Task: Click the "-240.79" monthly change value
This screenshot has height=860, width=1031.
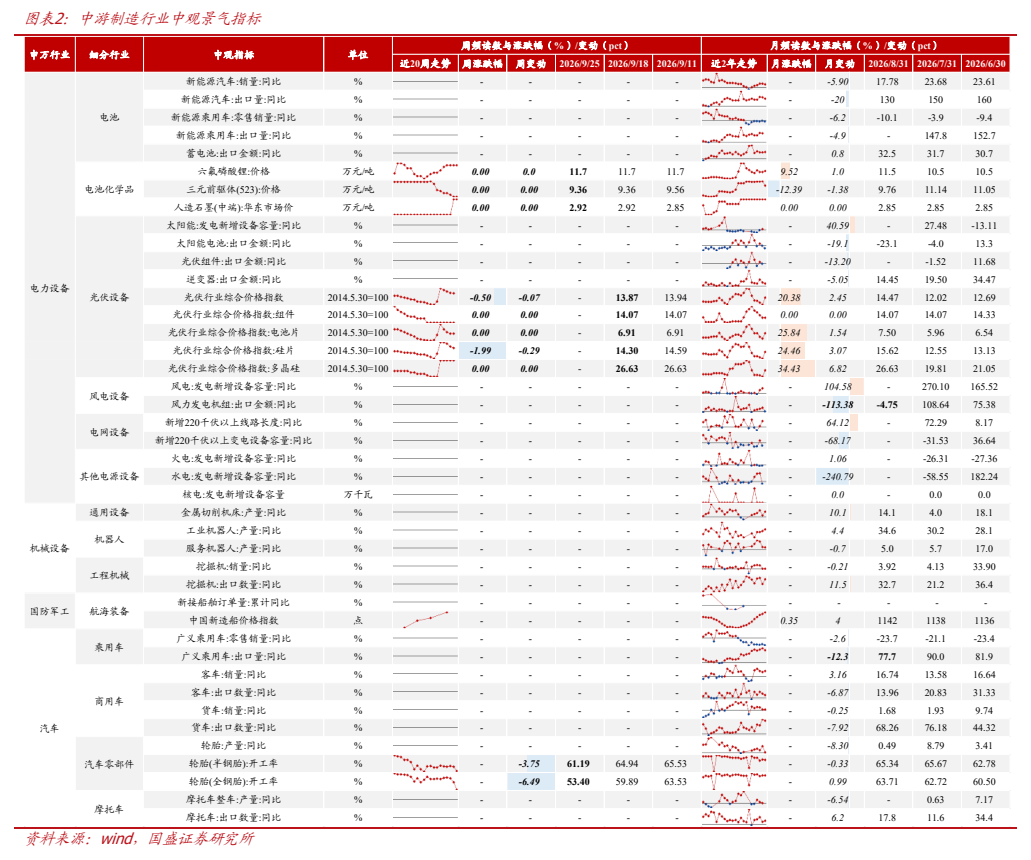Action: (838, 477)
